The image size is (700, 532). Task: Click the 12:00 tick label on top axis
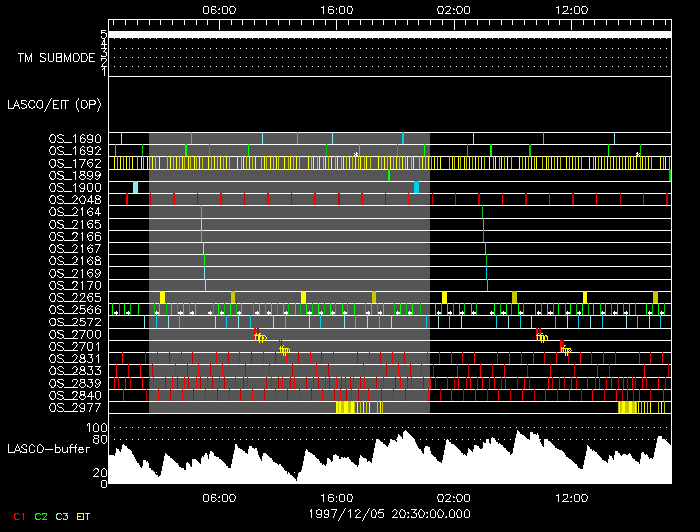pos(571,9)
